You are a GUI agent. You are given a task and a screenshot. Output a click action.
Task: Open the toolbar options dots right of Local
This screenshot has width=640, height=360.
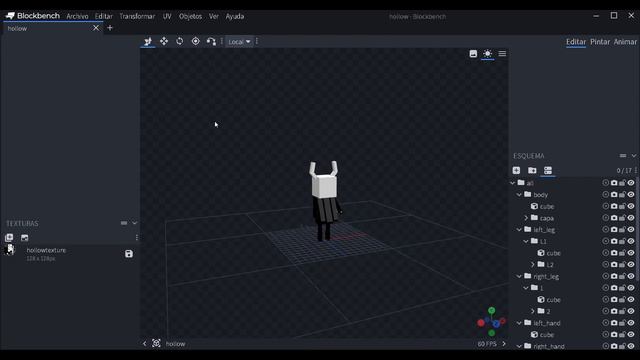[x=257, y=41]
